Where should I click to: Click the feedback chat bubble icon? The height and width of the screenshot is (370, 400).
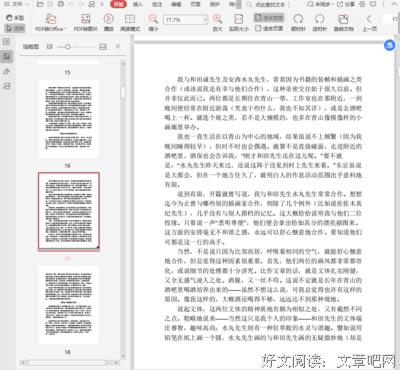click(373, 4)
